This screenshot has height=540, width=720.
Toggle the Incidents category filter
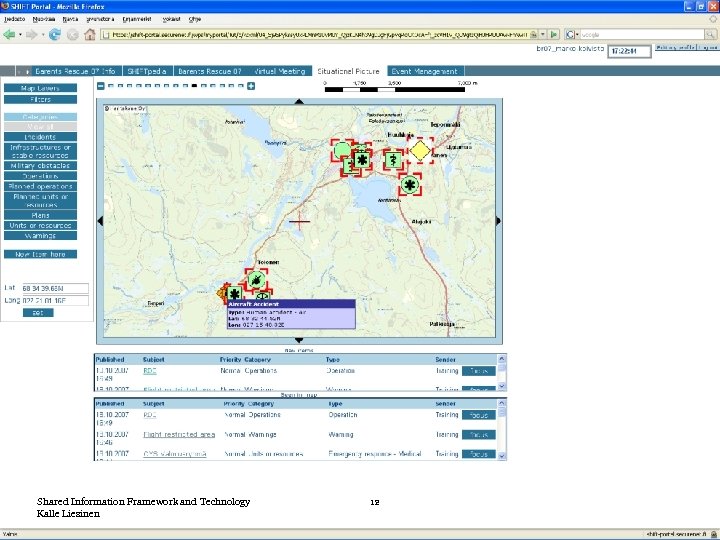point(40,137)
